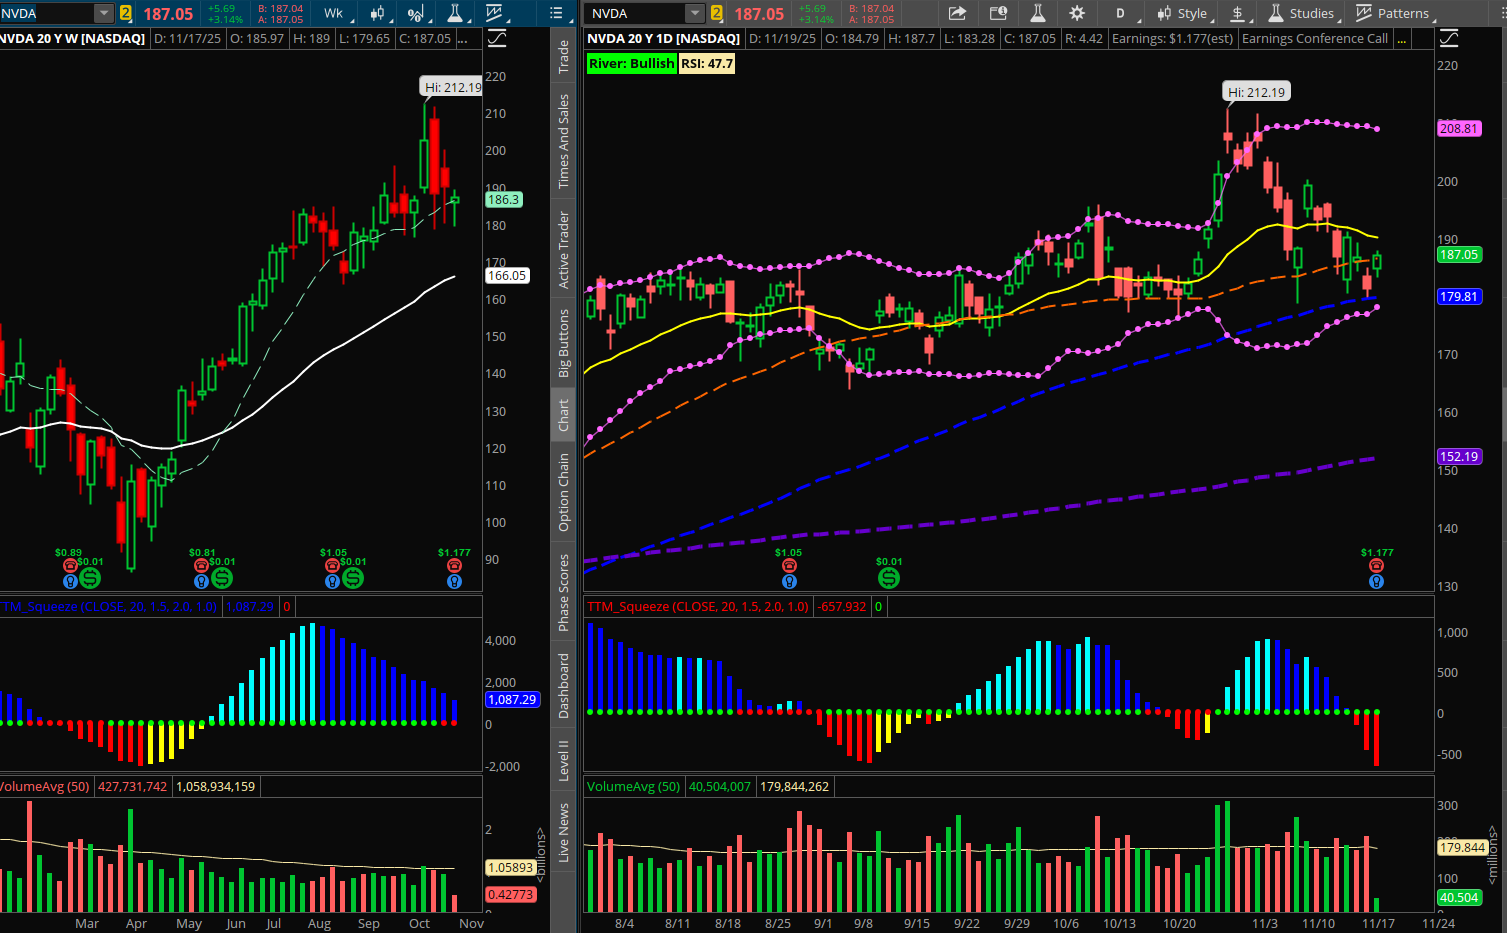
Task: Click daily TTM_Squeeze study label
Action: coord(698,607)
